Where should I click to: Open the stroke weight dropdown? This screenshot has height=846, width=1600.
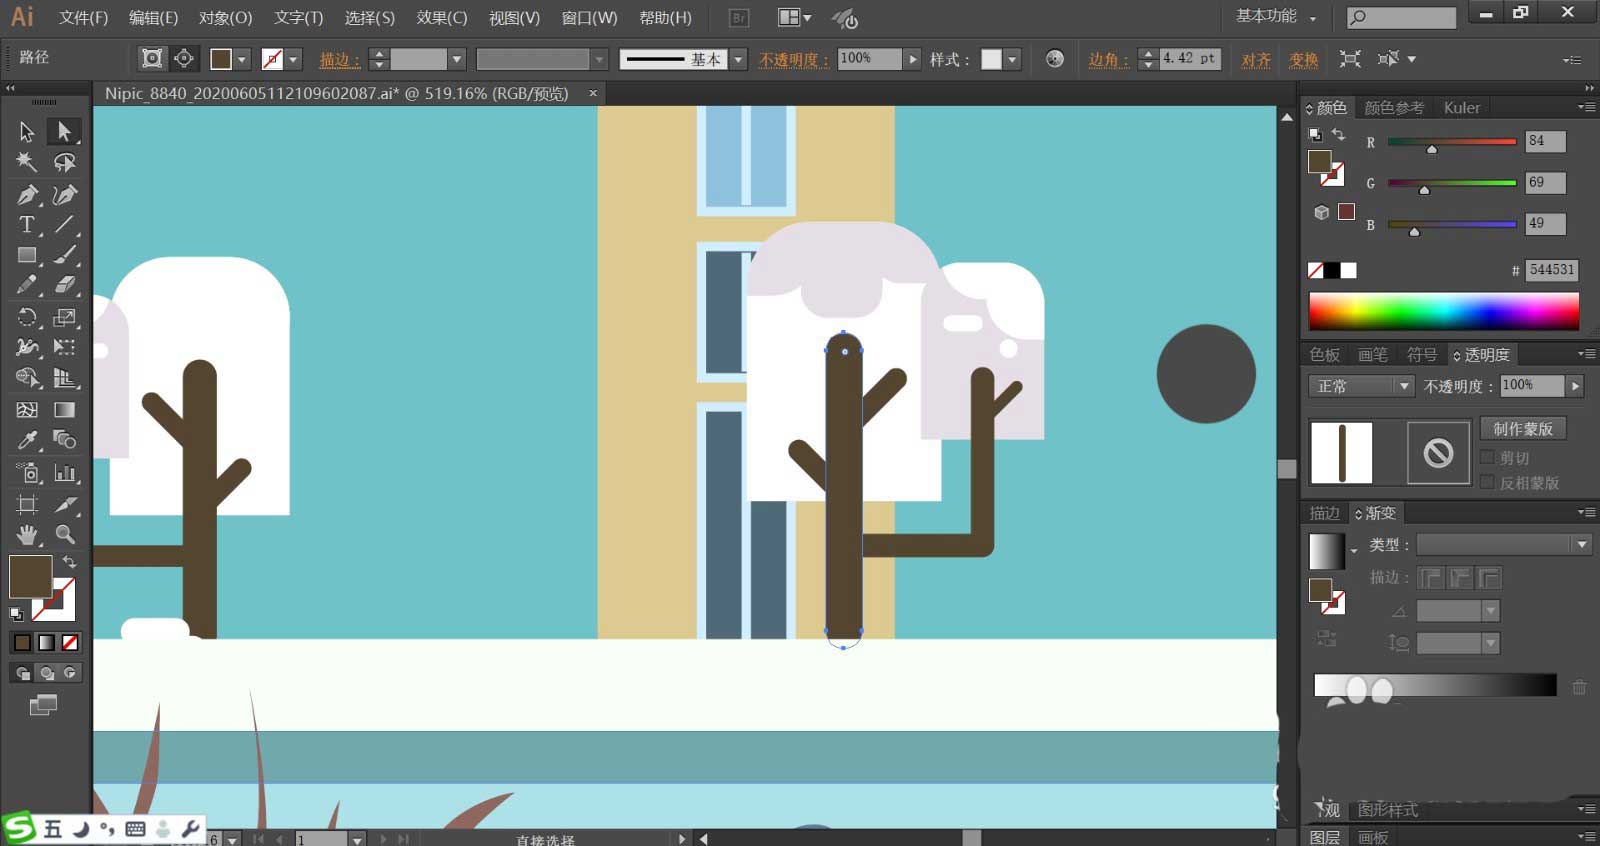pyautogui.click(x=457, y=60)
